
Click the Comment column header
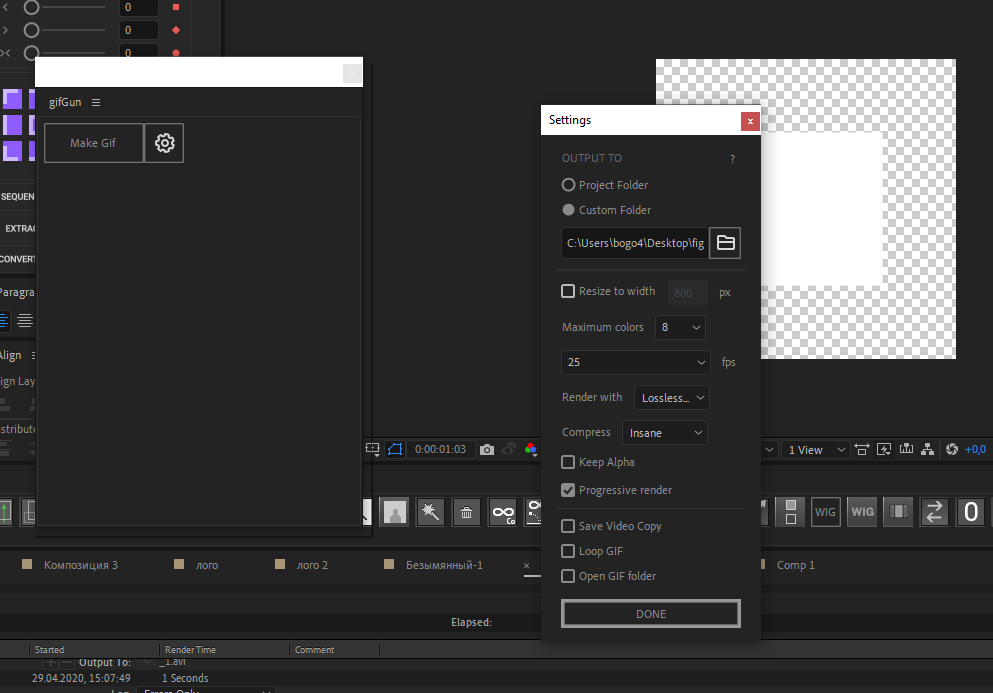314,650
